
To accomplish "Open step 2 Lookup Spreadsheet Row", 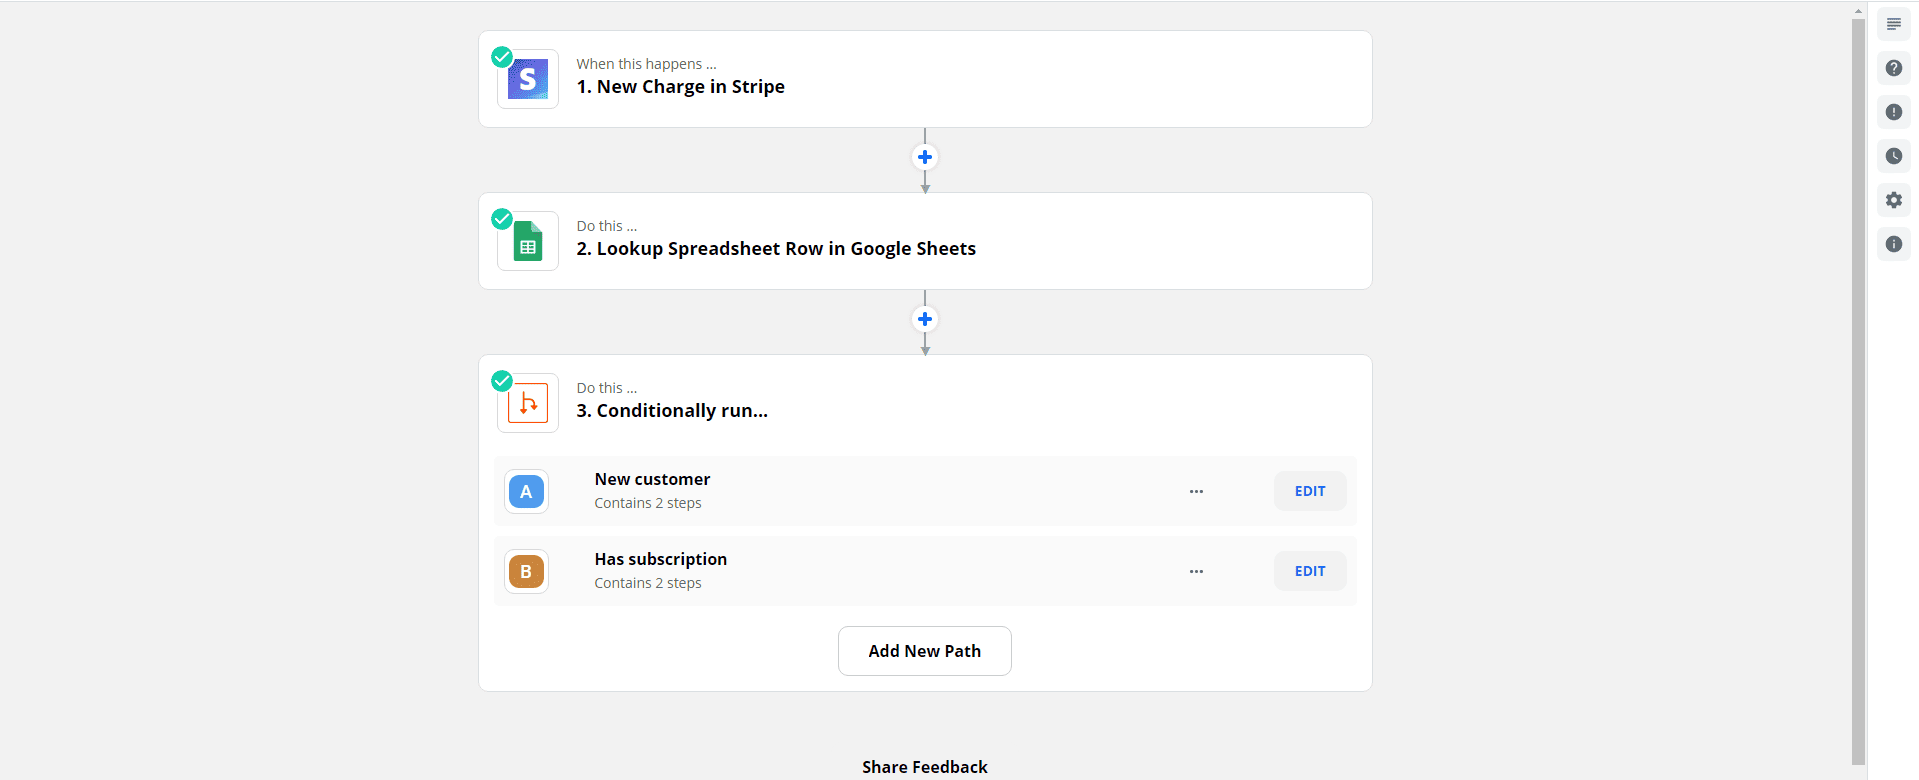I will click(925, 241).
